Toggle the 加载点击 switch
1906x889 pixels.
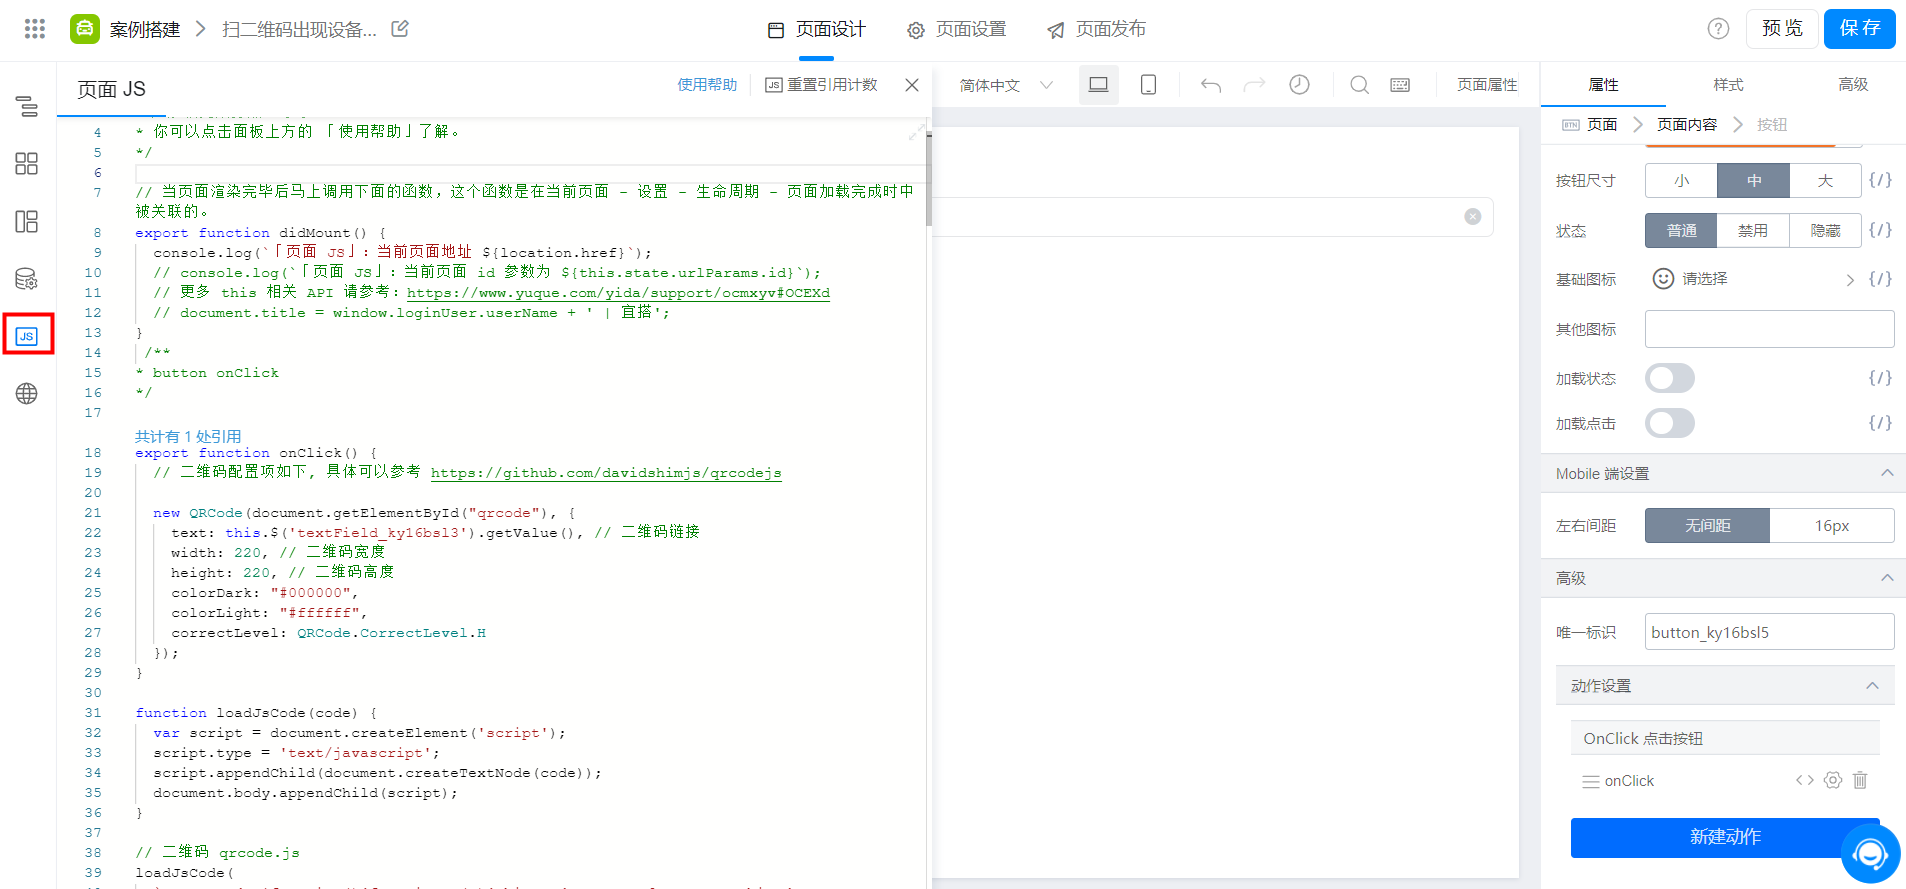[x=1669, y=423]
